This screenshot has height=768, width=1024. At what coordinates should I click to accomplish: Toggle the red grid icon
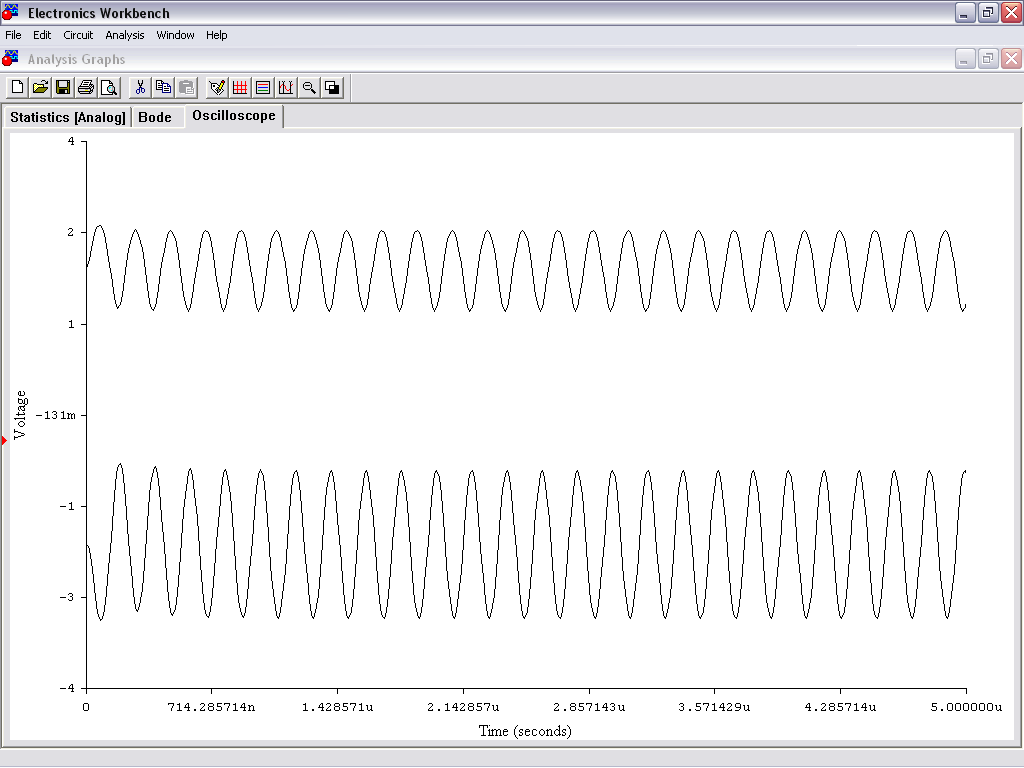[x=240, y=88]
